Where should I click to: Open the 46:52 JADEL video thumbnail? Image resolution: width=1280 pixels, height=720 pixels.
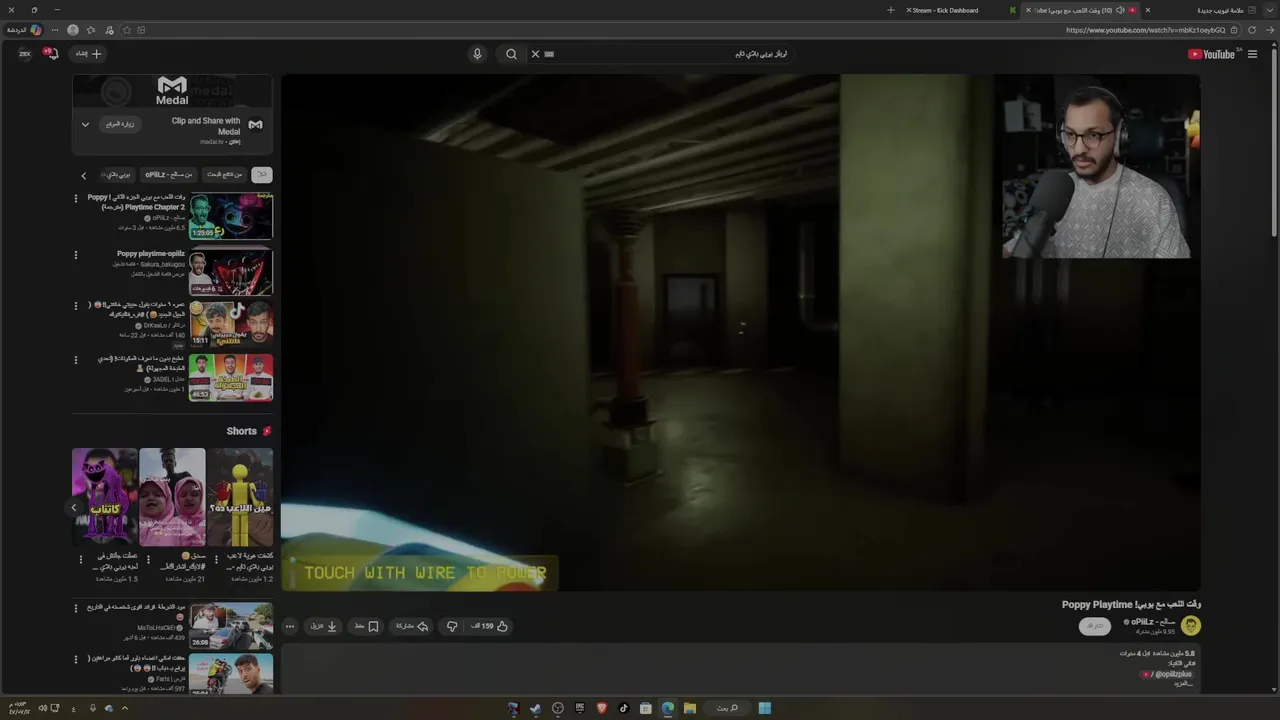pyautogui.click(x=231, y=378)
